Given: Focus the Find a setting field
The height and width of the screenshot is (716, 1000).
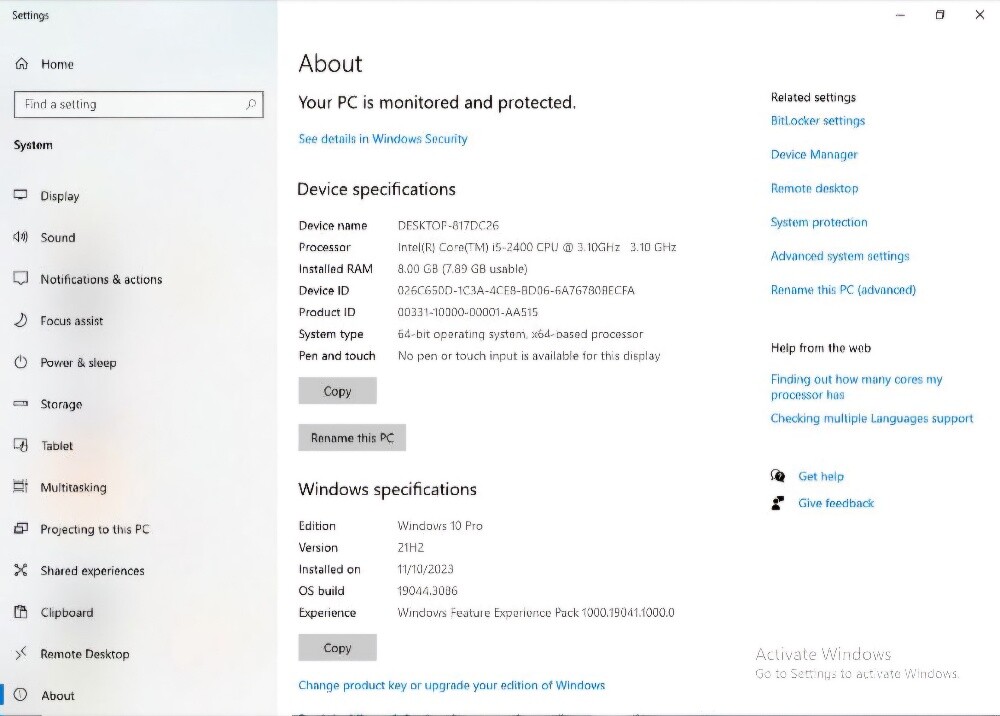Looking at the screenshot, I should click(138, 104).
